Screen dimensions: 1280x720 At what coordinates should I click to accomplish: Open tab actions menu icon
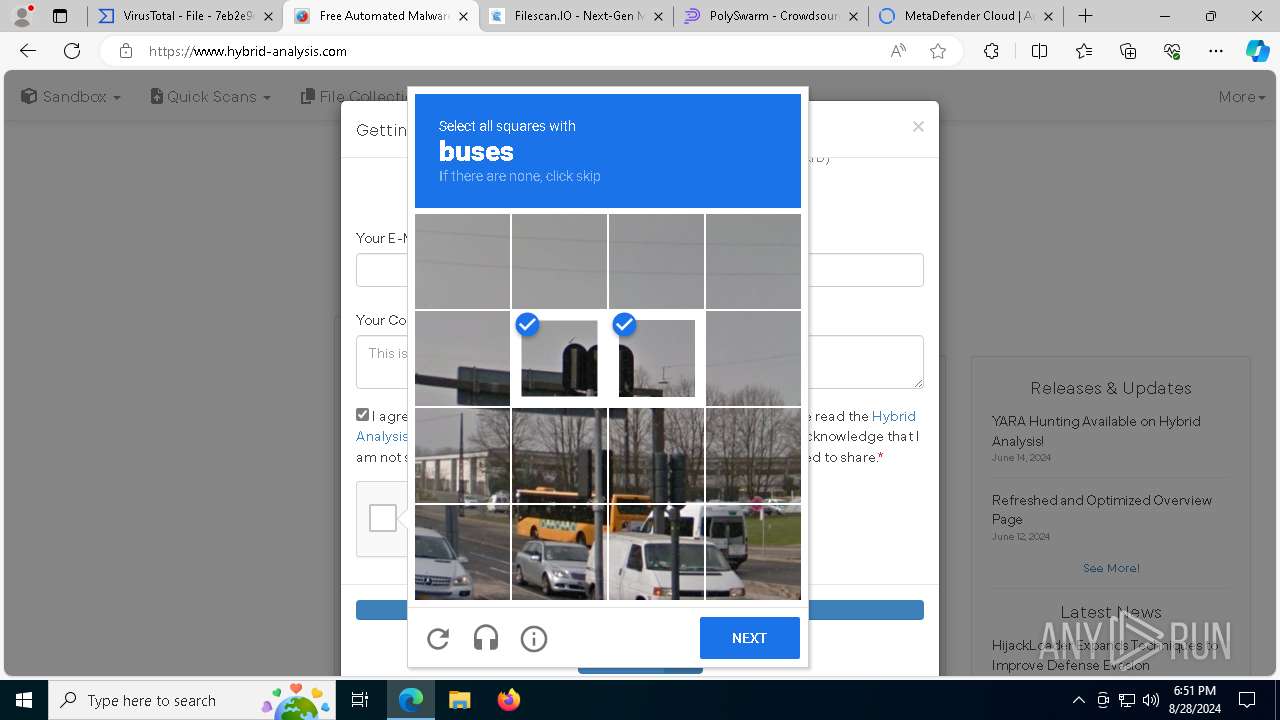60,16
